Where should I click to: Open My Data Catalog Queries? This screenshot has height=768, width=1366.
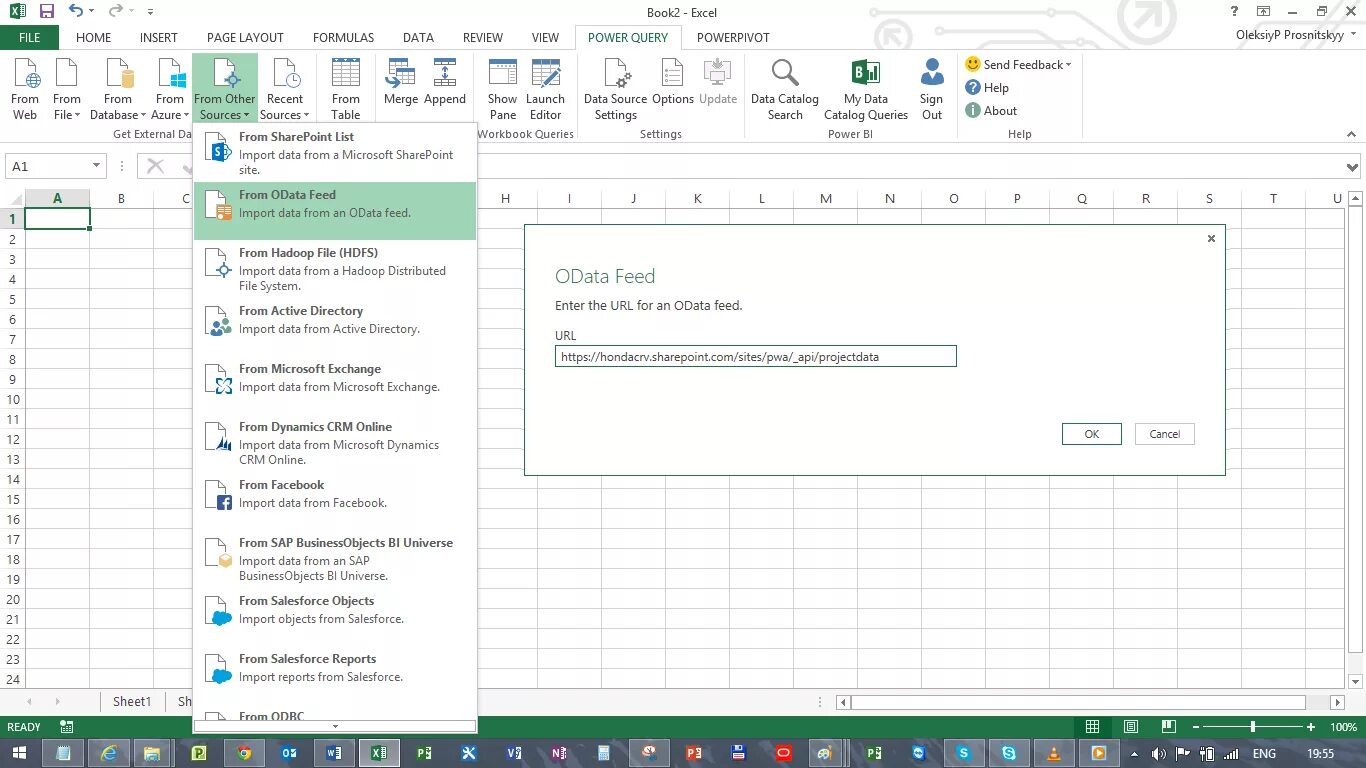click(x=866, y=89)
